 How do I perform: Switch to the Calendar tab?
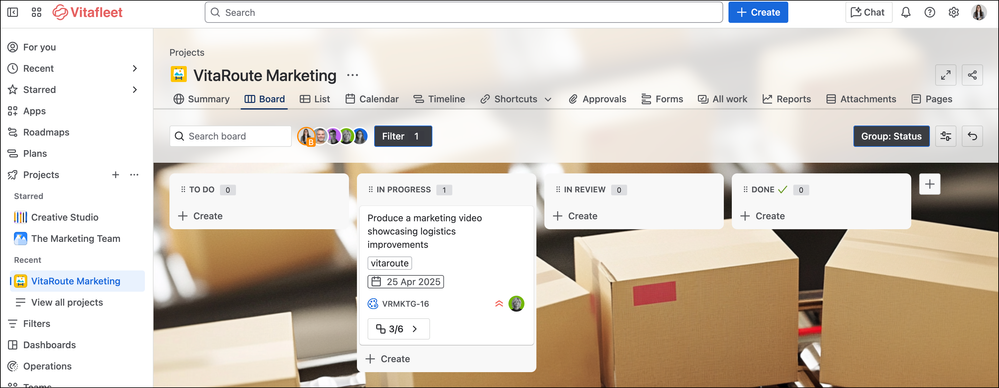click(372, 99)
